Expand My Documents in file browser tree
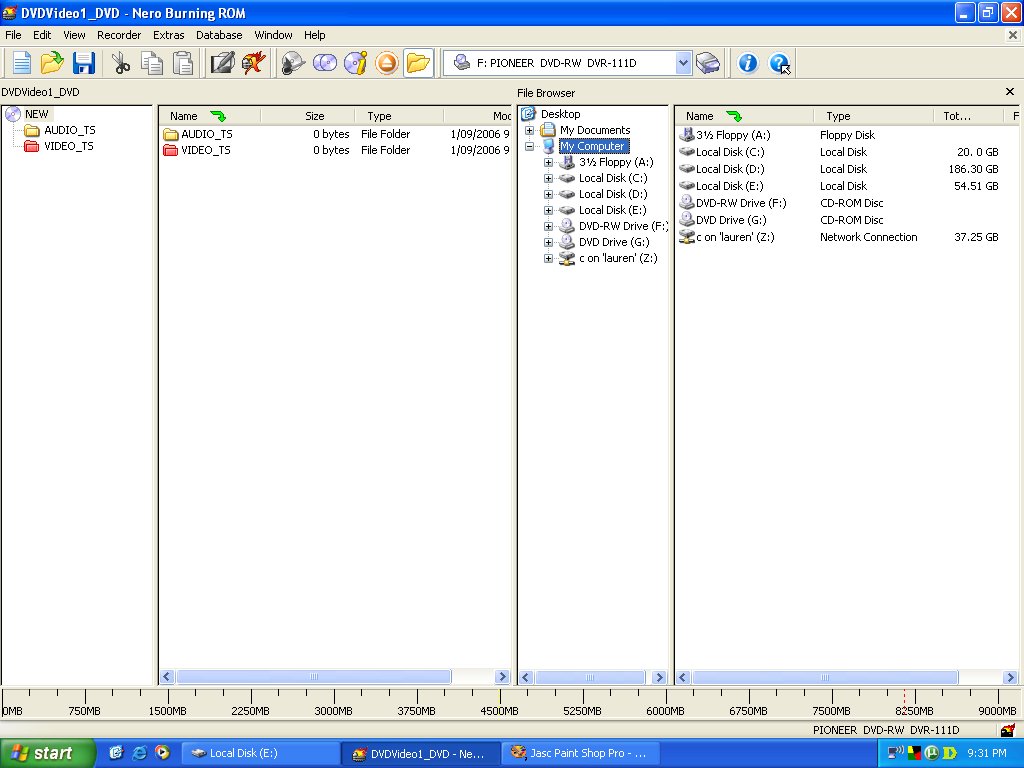The height and width of the screenshot is (768, 1024). 530,131
